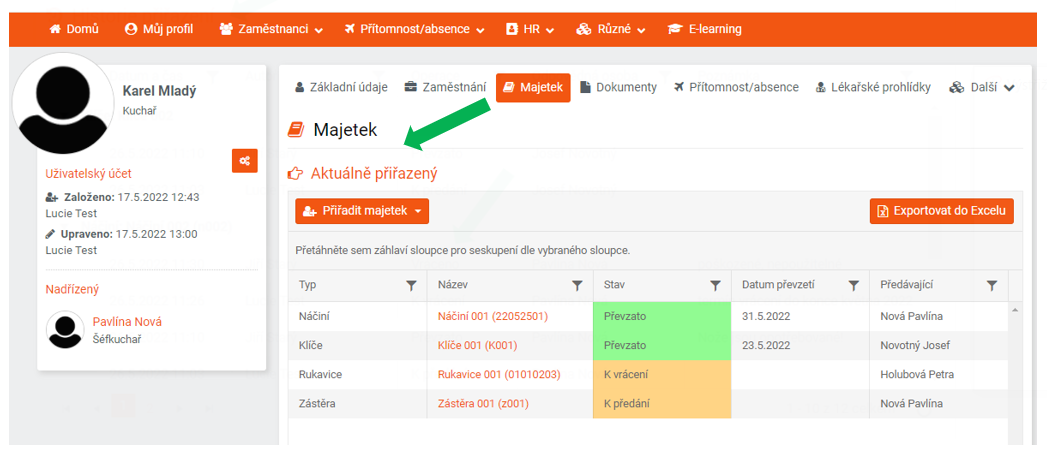Click the Domů home icon

55,29
